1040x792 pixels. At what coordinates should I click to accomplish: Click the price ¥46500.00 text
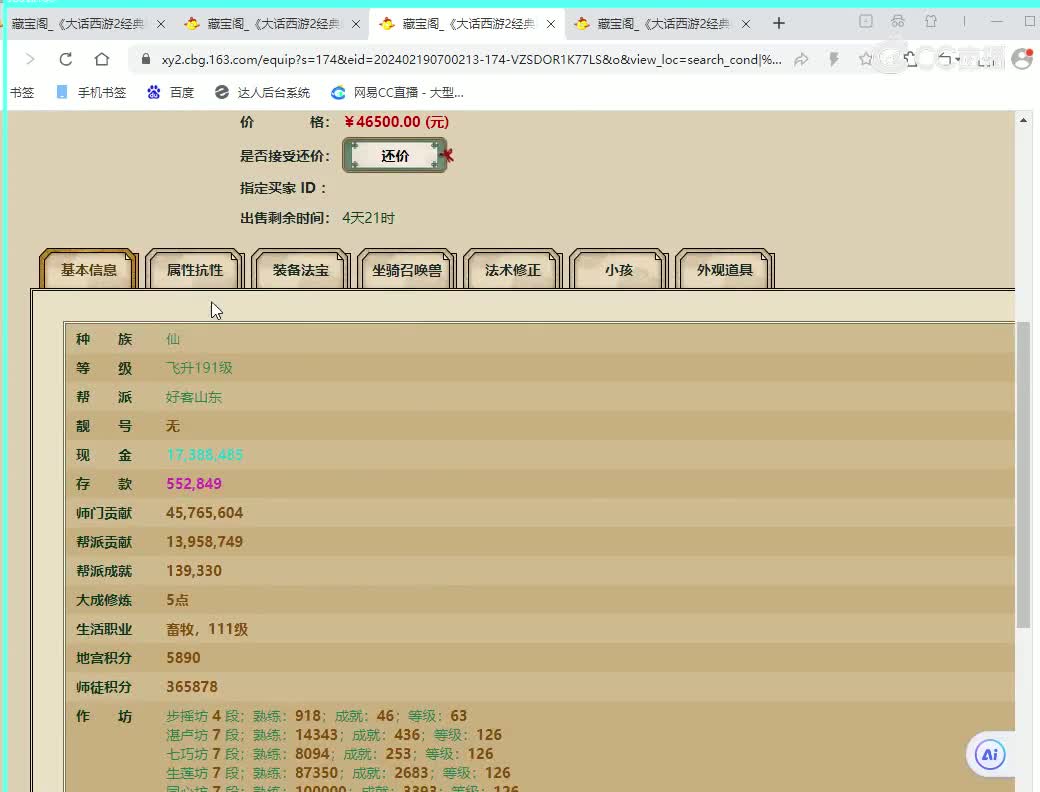[x=397, y=121]
